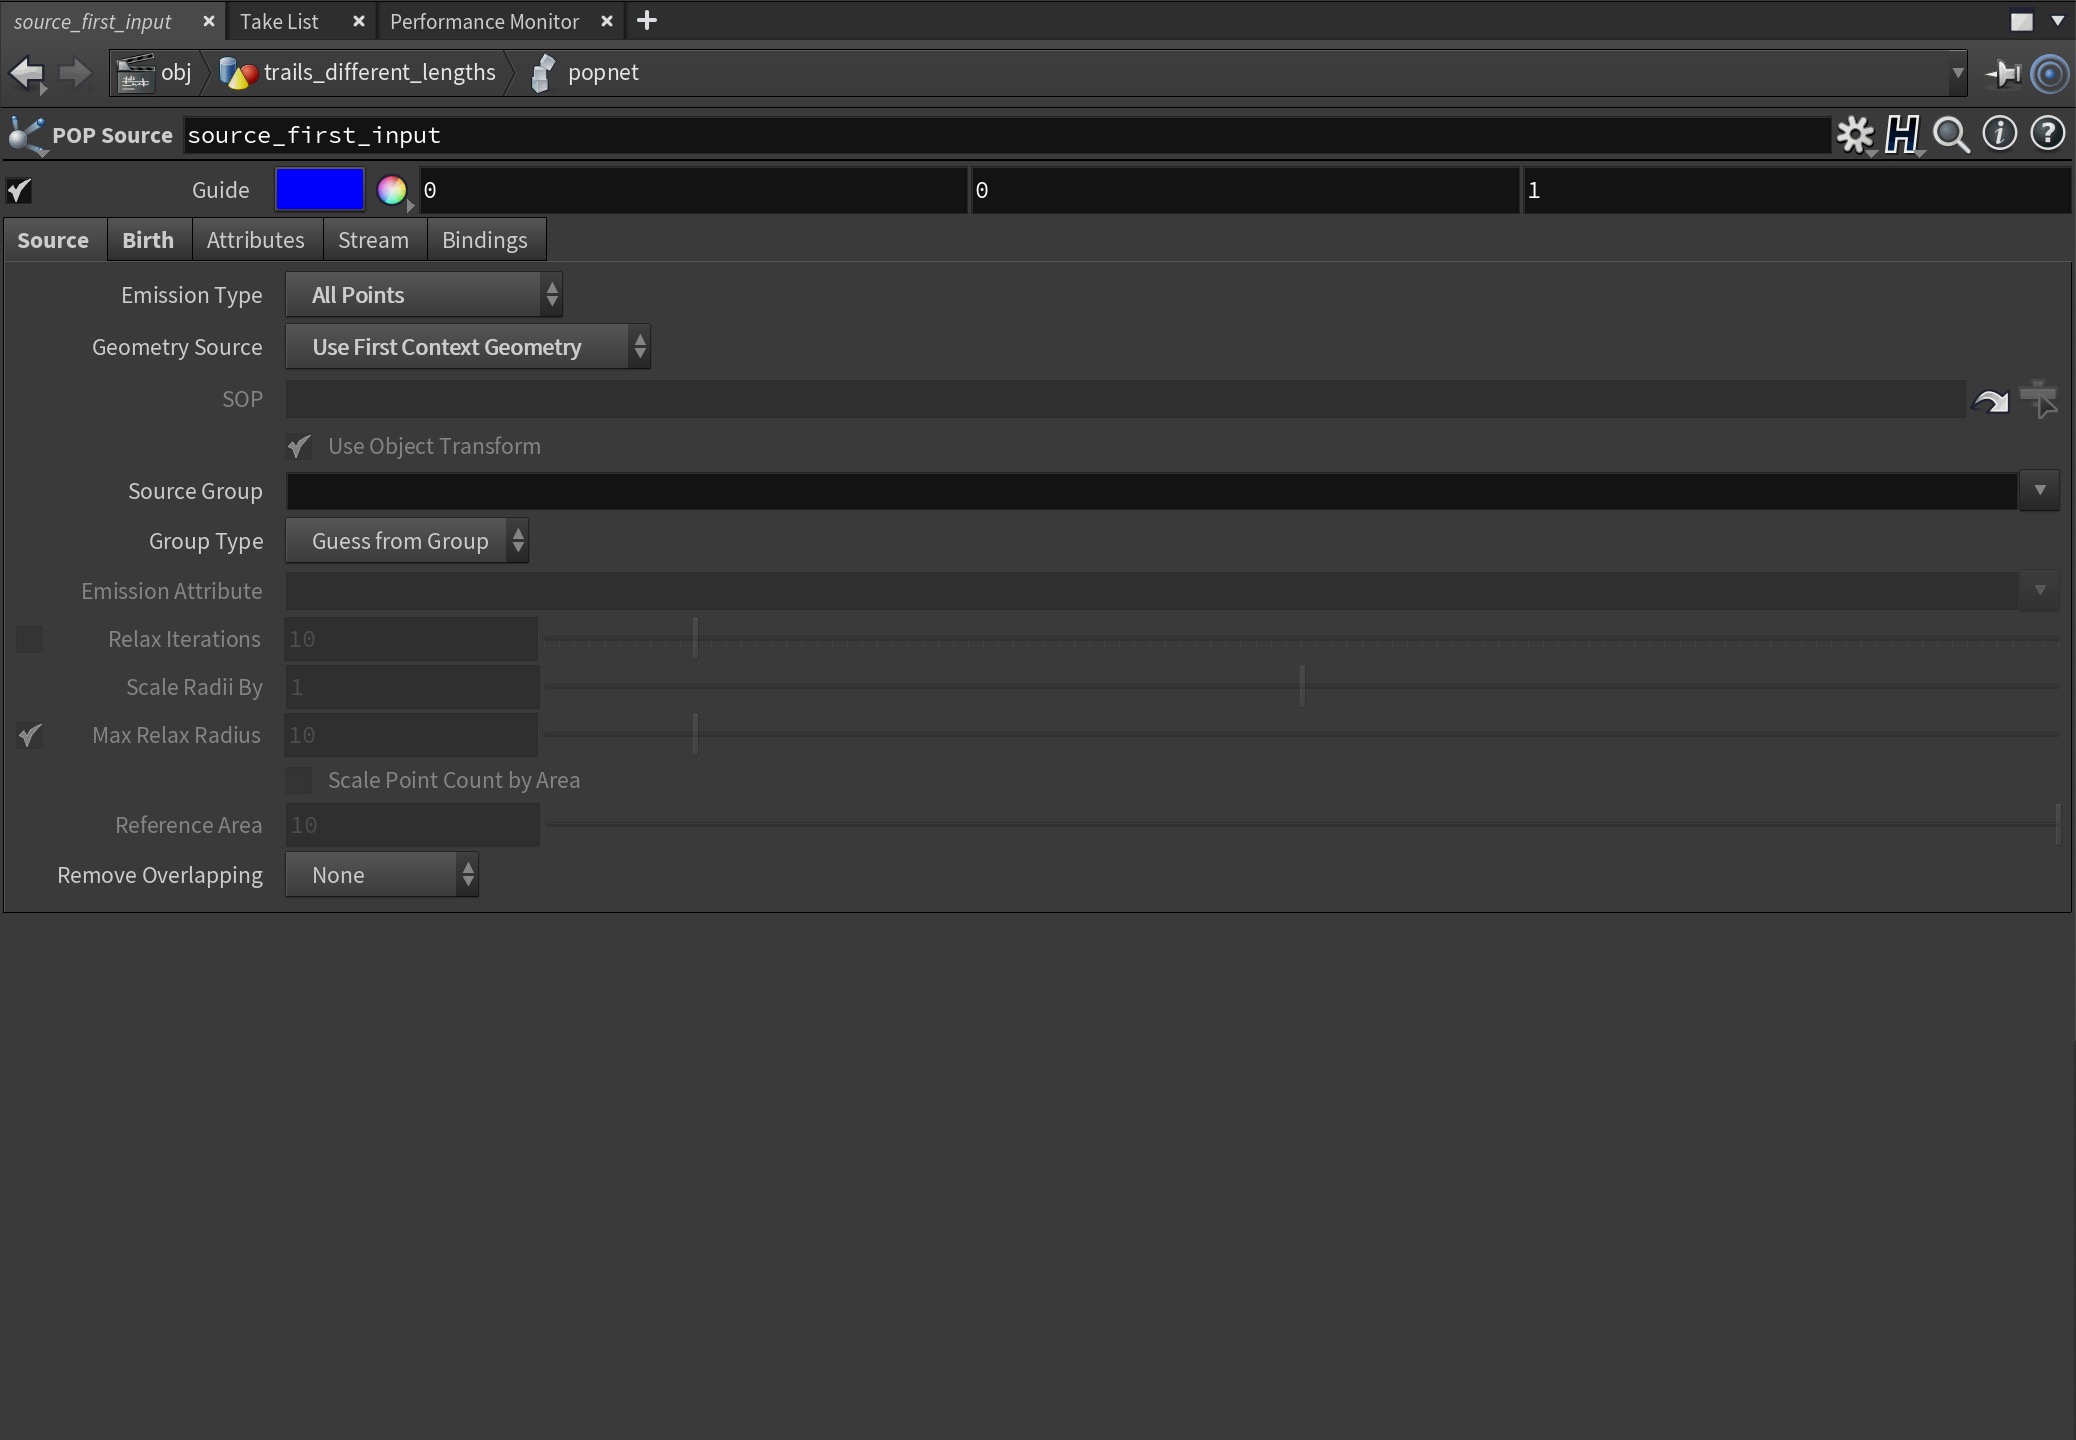Navigate to trails_different_lengths in path

(x=379, y=73)
